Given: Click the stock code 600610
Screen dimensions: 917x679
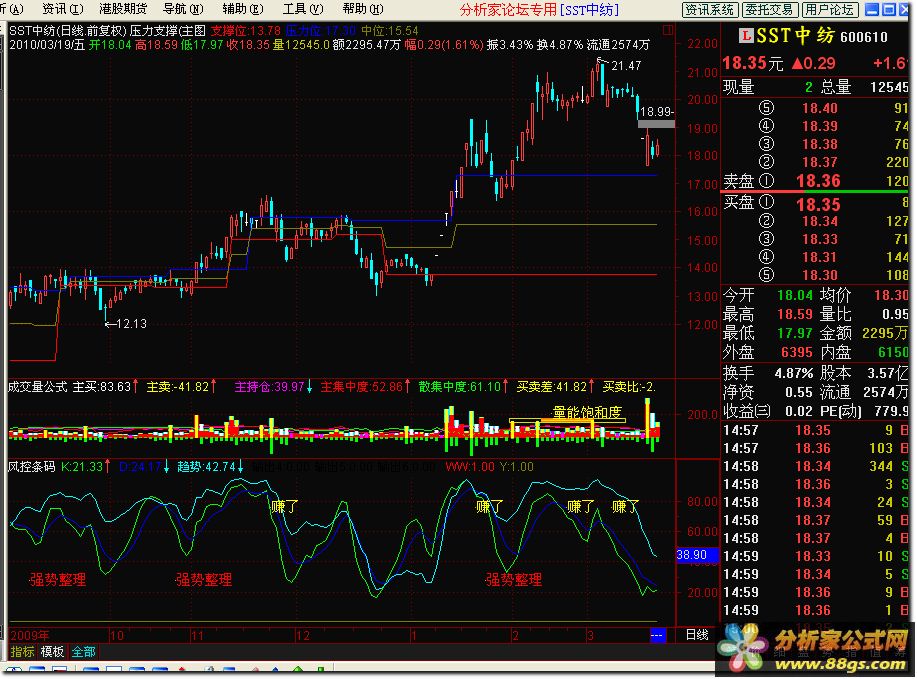Looking at the screenshot, I should [x=864, y=37].
